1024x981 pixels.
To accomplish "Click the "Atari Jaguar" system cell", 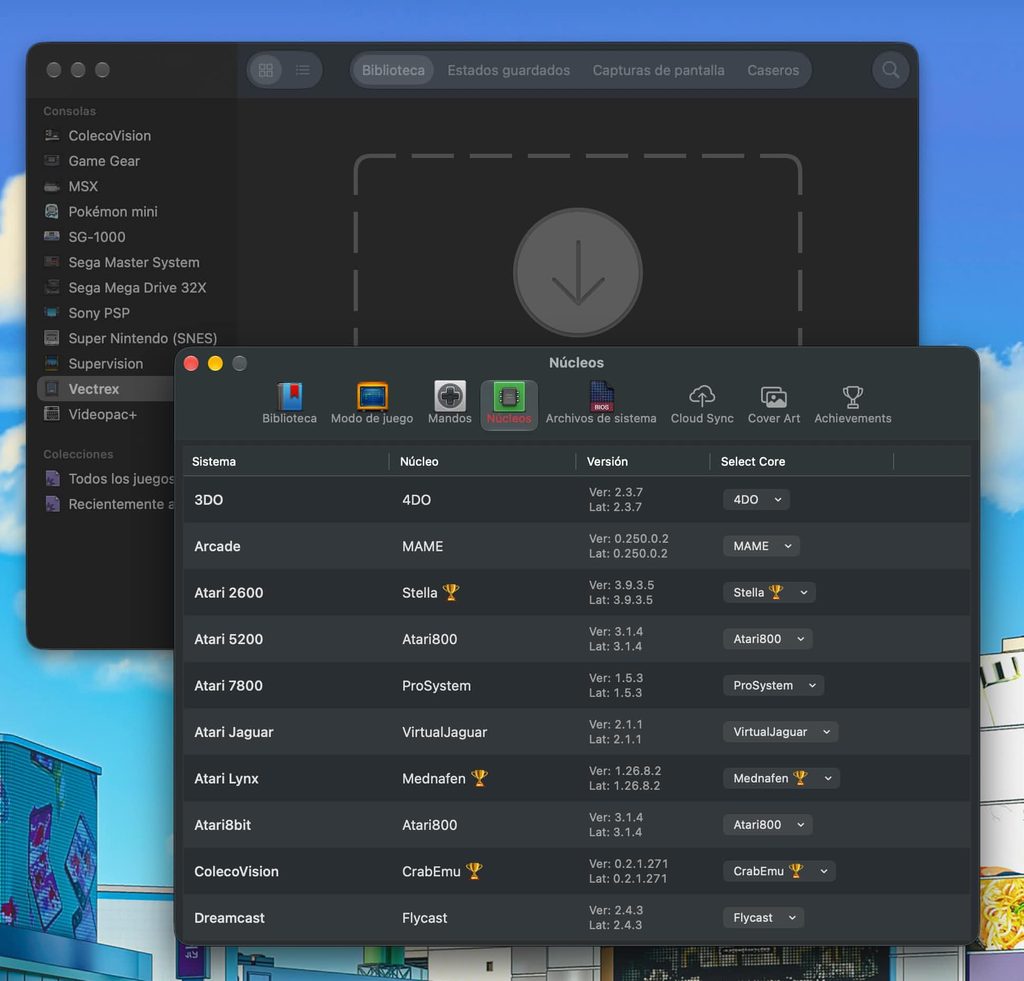I will 233,732.
